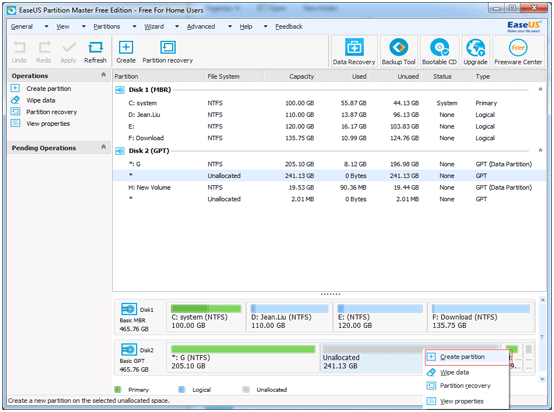Click the Wipe data eraser icon in Operations panel
This screenshot has width=554, height=412.
(x=15, y=100)
